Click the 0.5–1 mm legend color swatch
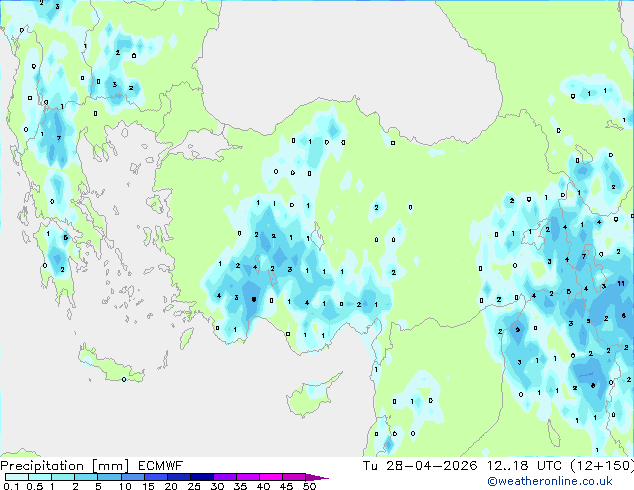Screen dimensions: 634x490 (x=40, y=477)
